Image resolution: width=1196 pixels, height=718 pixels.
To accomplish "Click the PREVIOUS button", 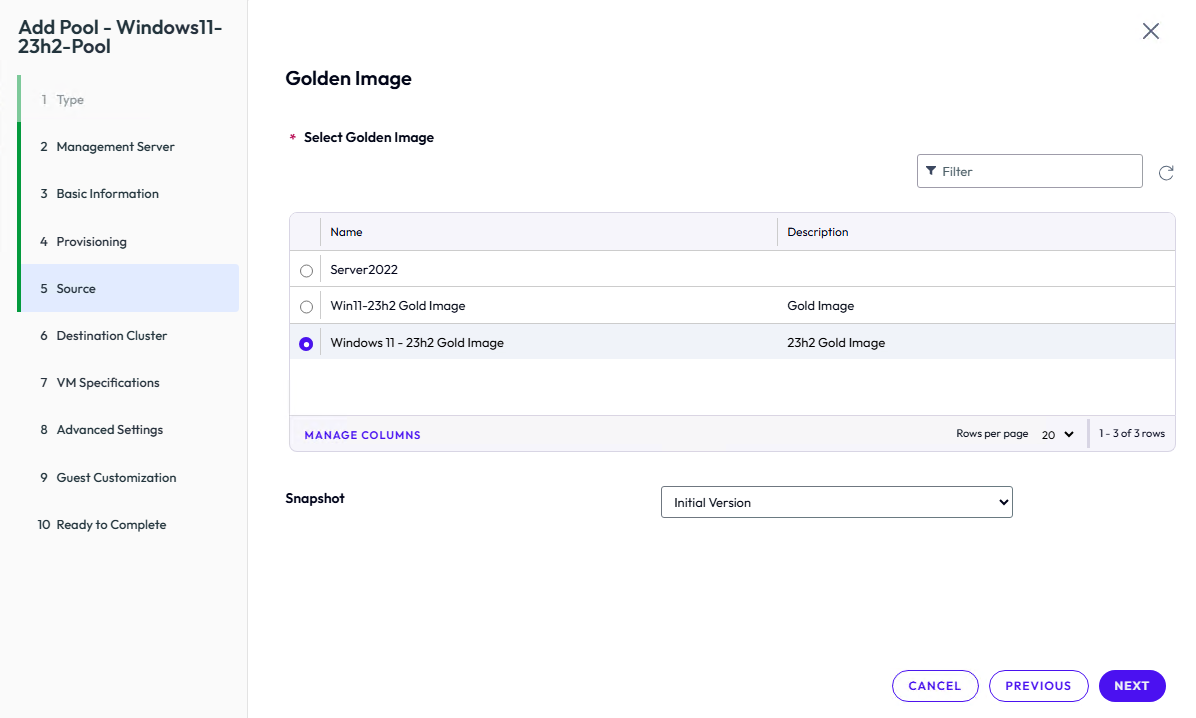I will [x=1038, y=686].
